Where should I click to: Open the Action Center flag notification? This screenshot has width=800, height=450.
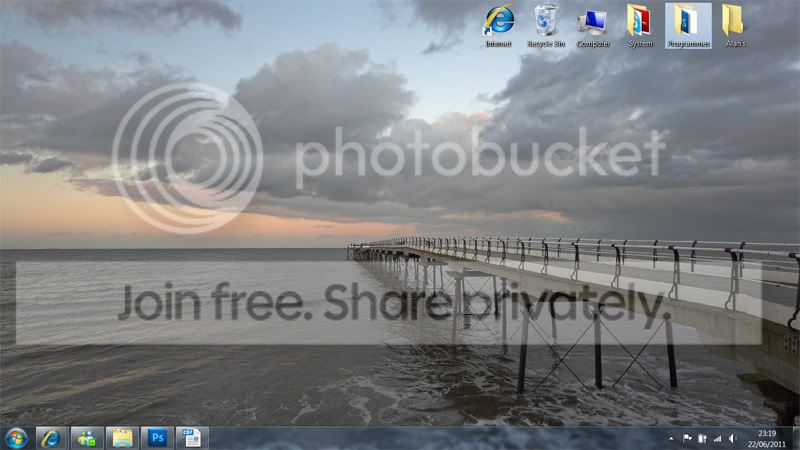(x=687, y=439)
